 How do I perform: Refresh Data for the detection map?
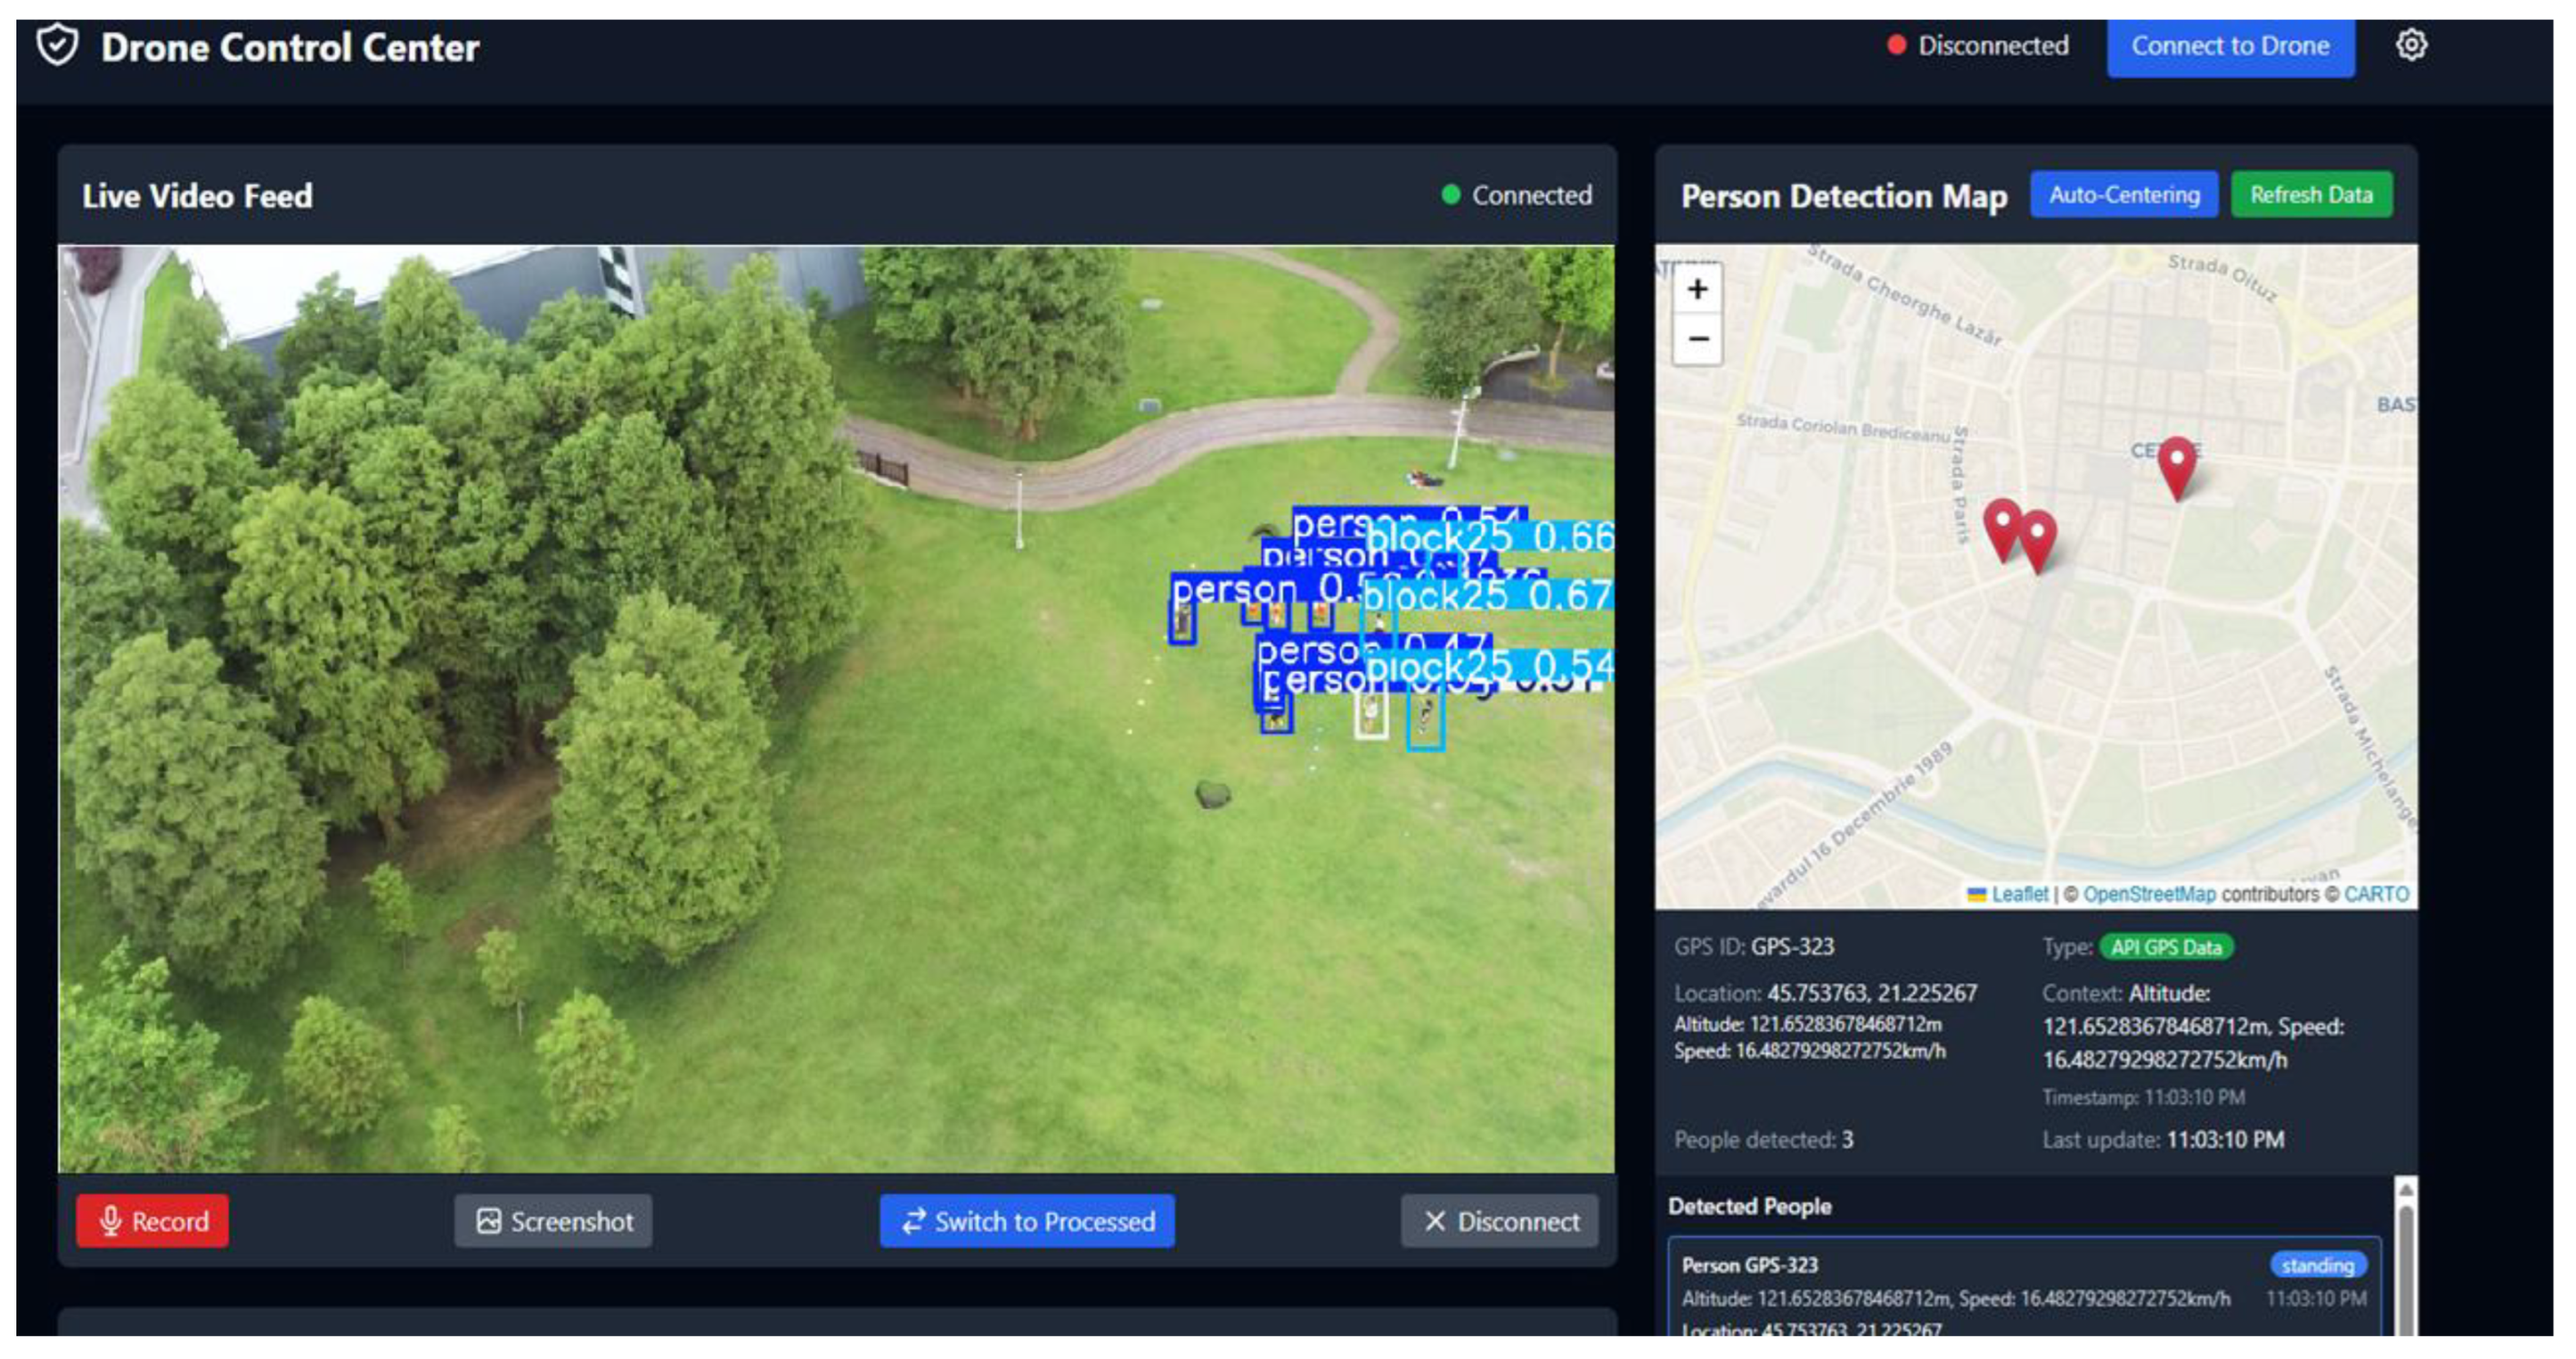(x=2311, y=195)
